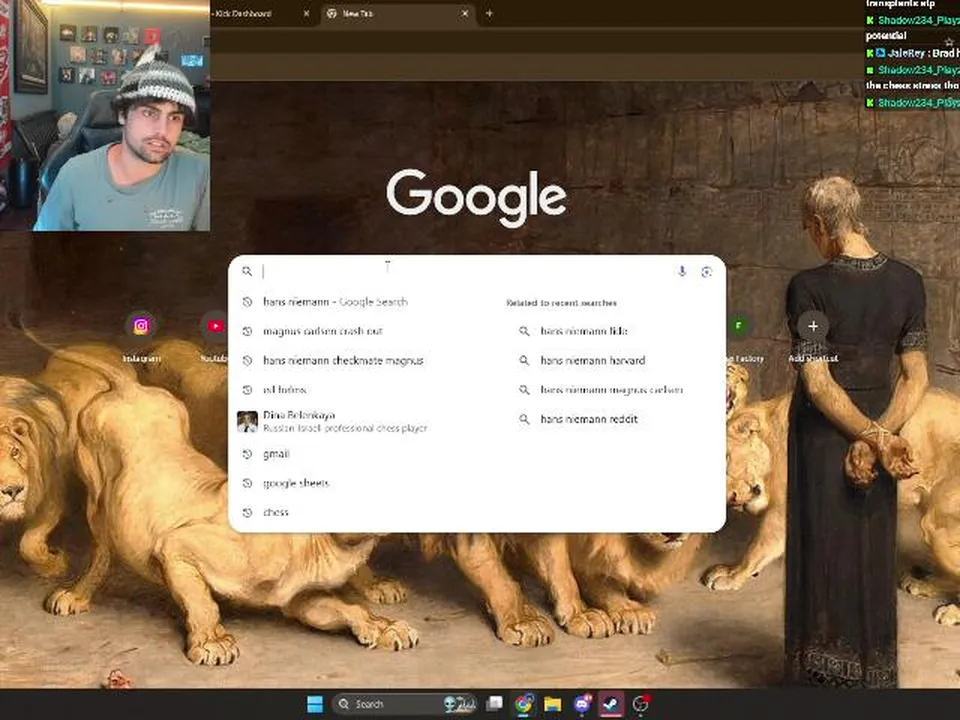This screenshot has width=960, height=720.
Task: Click the last taskbar icon with red badge
Action: pos(640,704)
